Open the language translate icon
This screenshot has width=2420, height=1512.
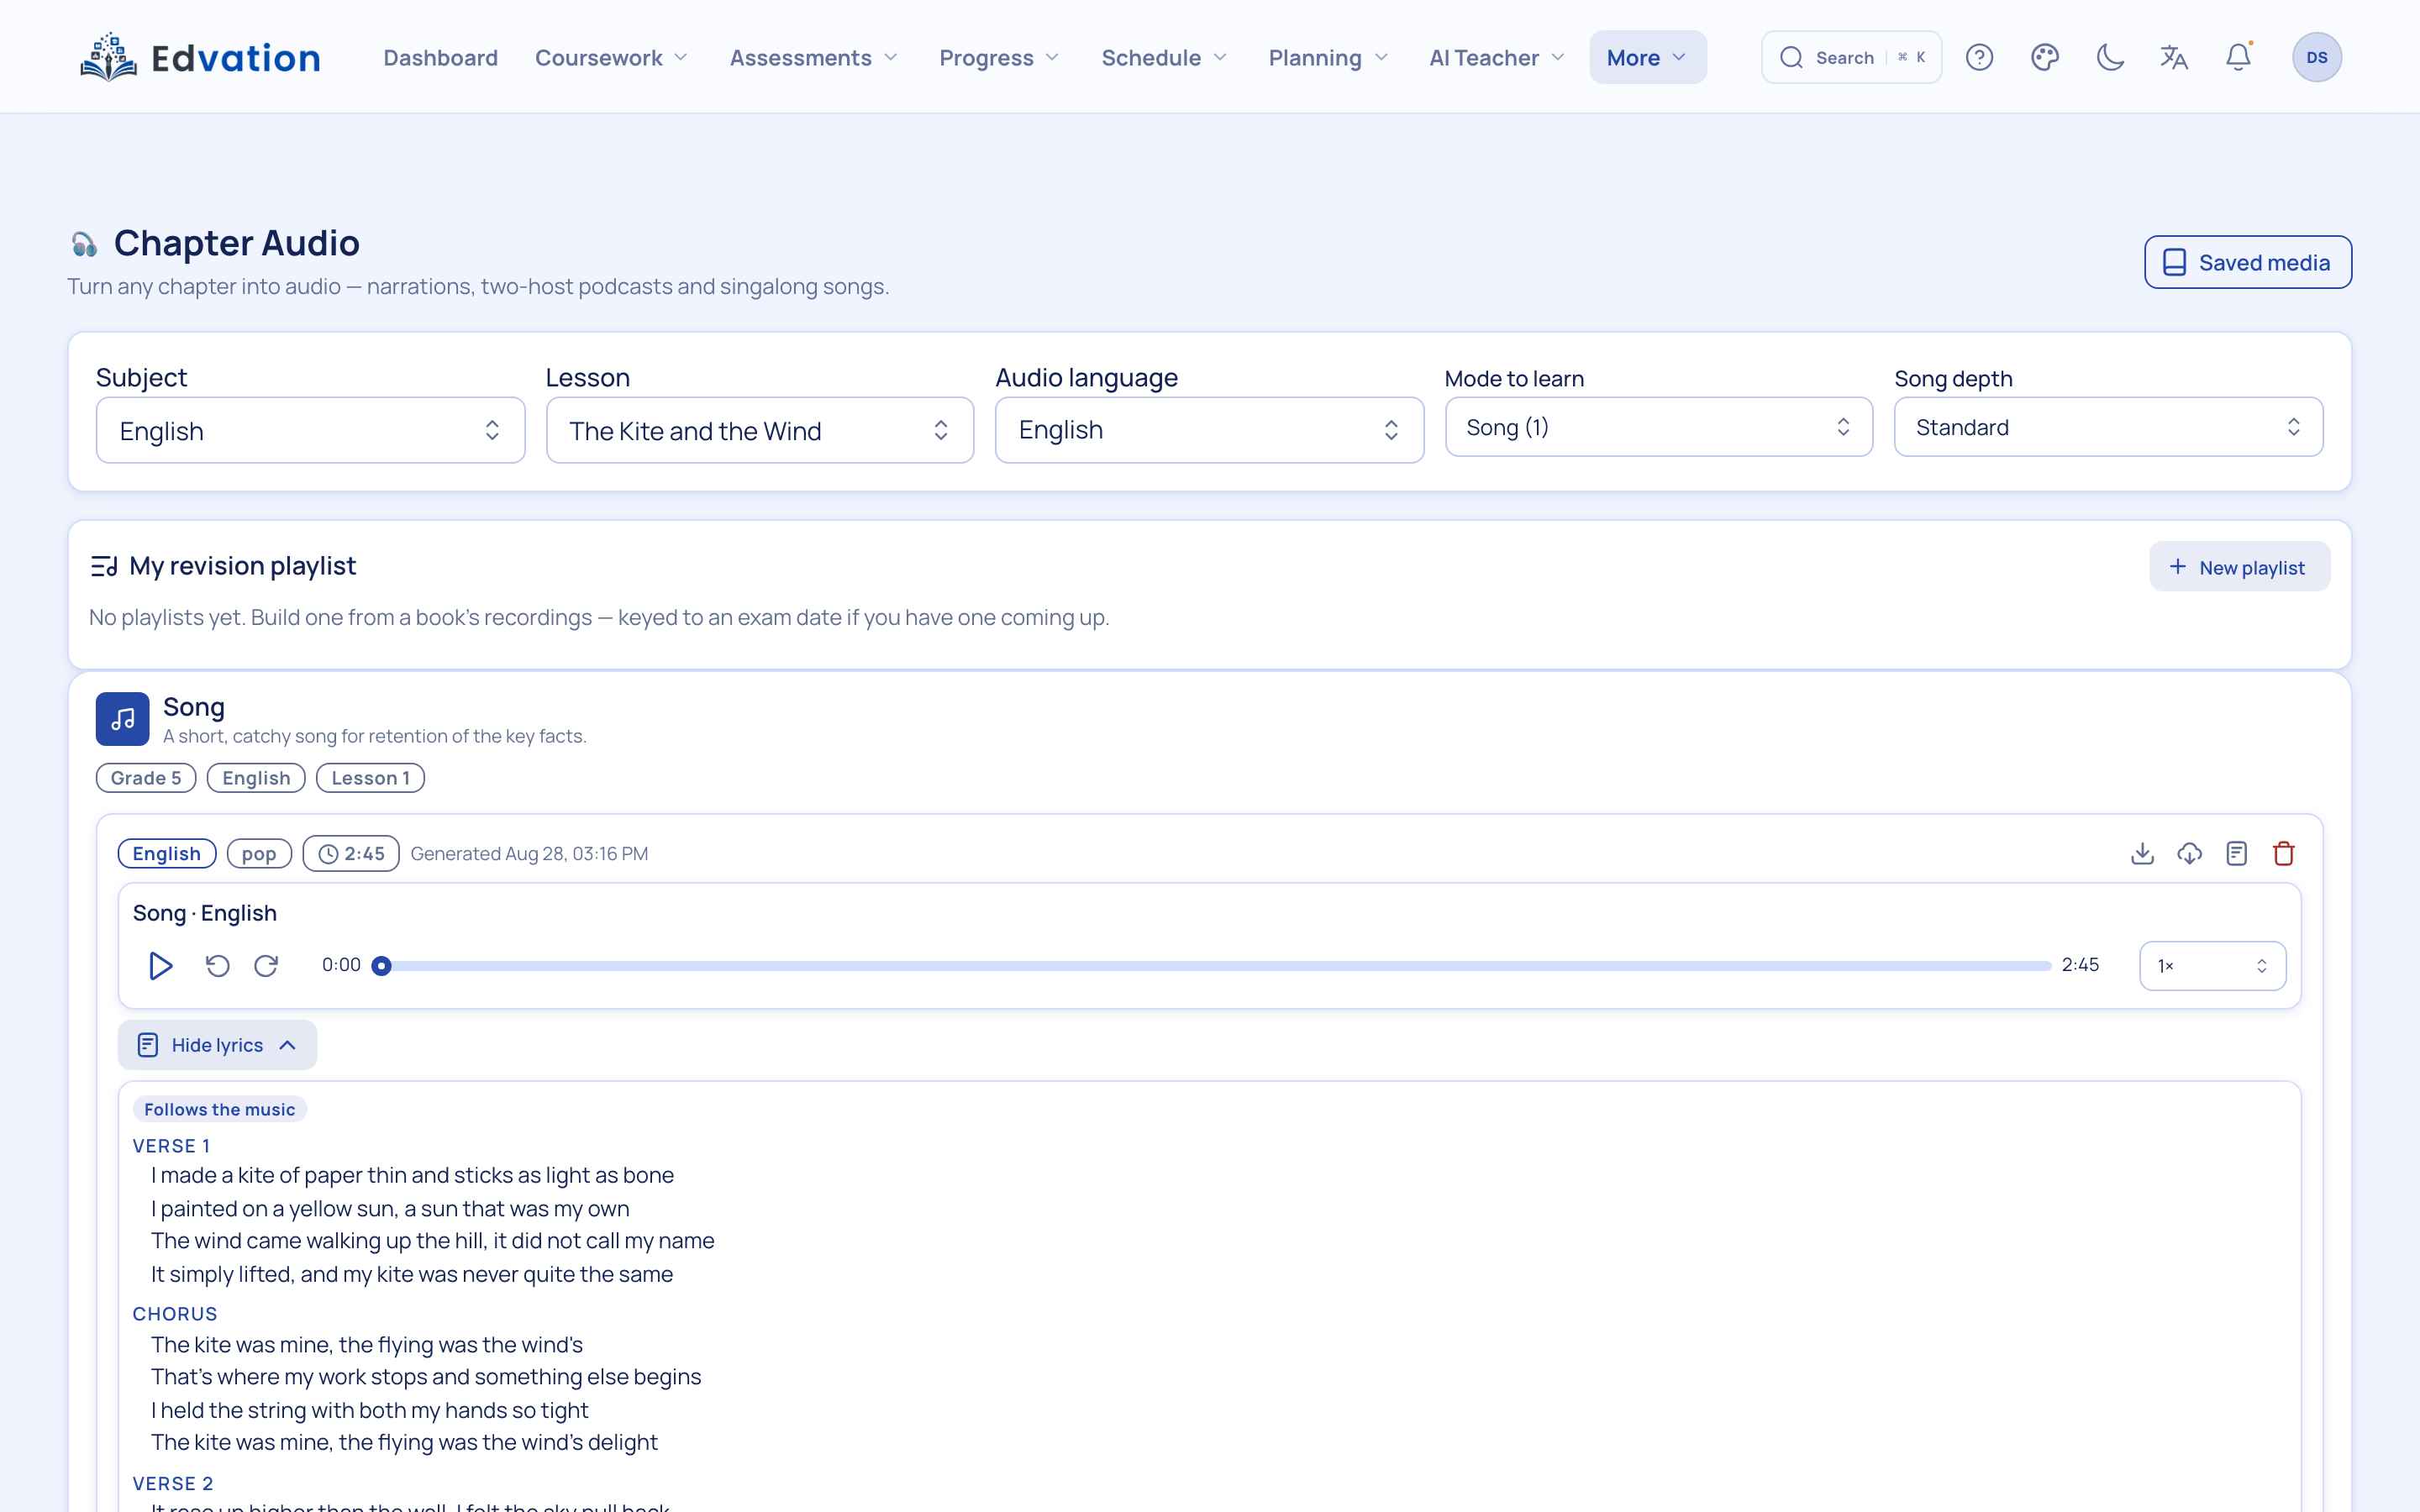pos(2174,57)
